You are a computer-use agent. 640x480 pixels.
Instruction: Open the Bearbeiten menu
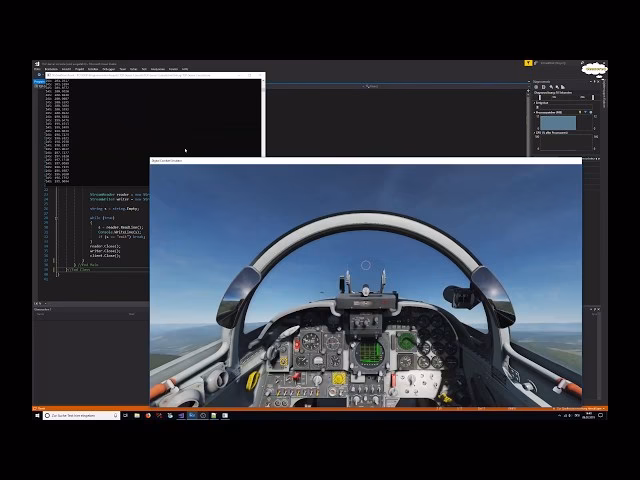click(x=51, y=69)
